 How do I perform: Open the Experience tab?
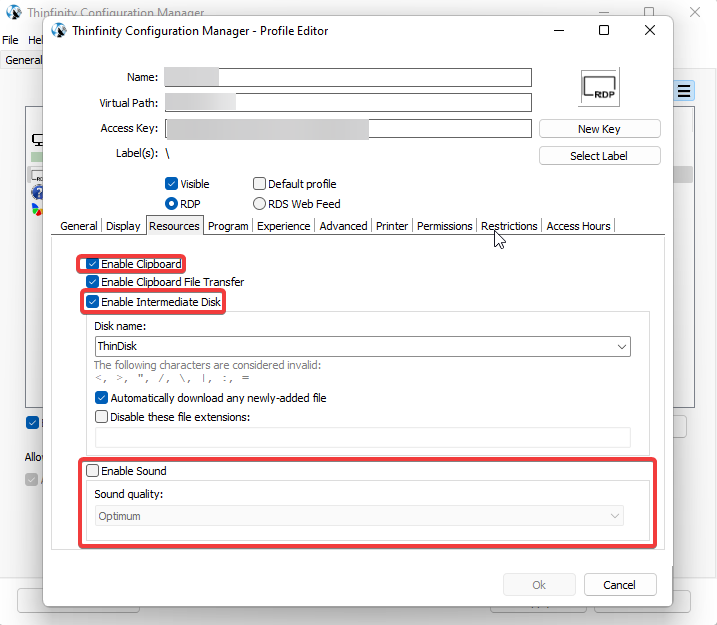[284, 226]
